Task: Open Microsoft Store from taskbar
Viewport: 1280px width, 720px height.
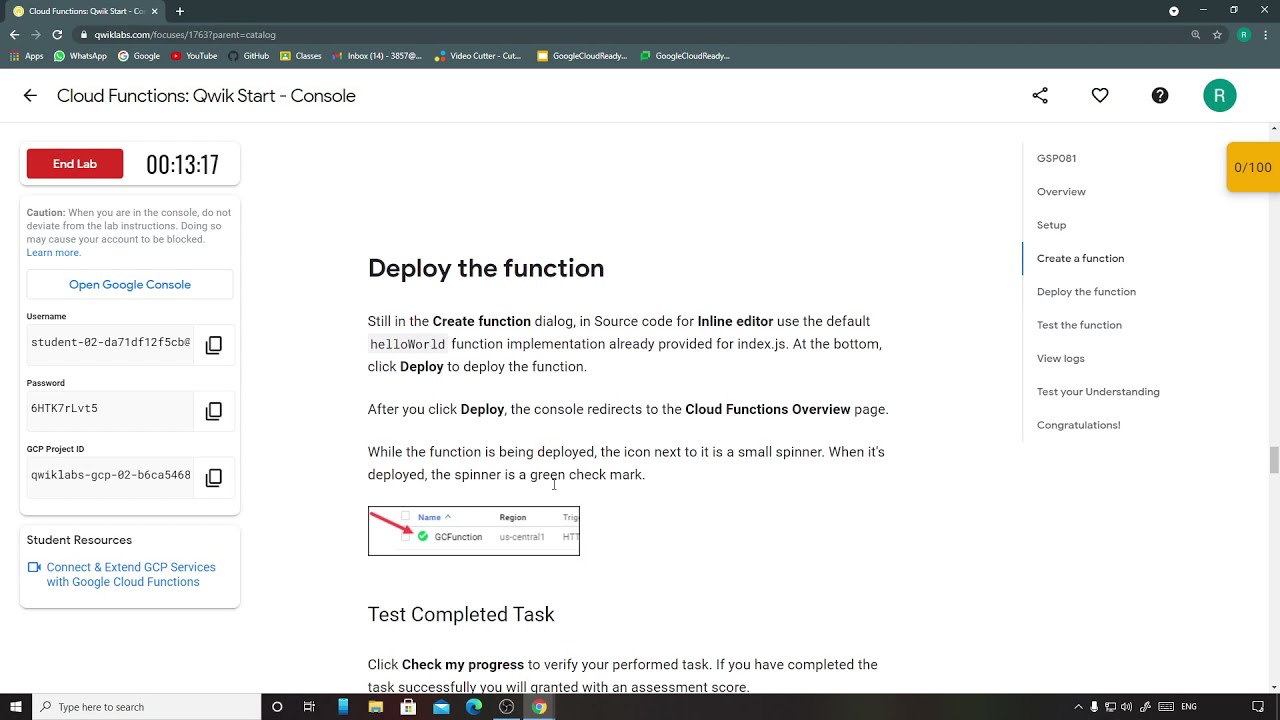Action: (408, 707)
